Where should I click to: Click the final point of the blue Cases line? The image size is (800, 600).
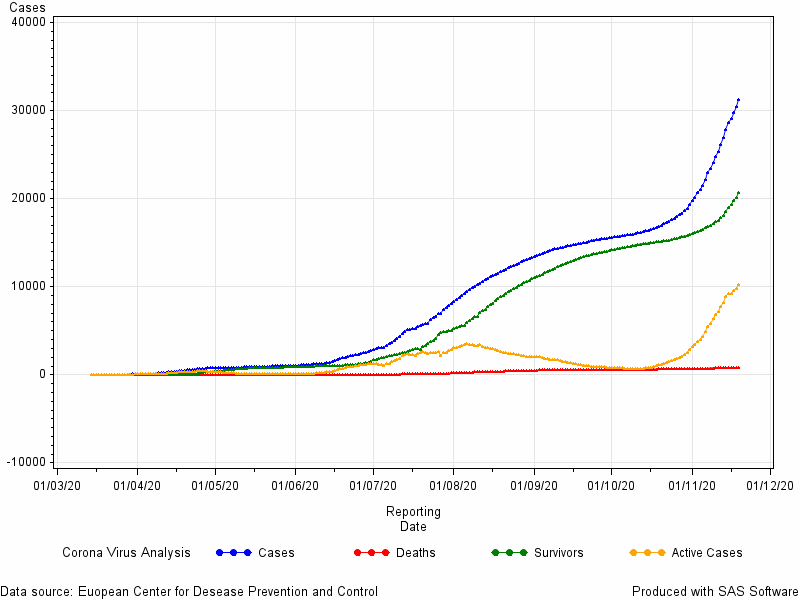(738, 99)
